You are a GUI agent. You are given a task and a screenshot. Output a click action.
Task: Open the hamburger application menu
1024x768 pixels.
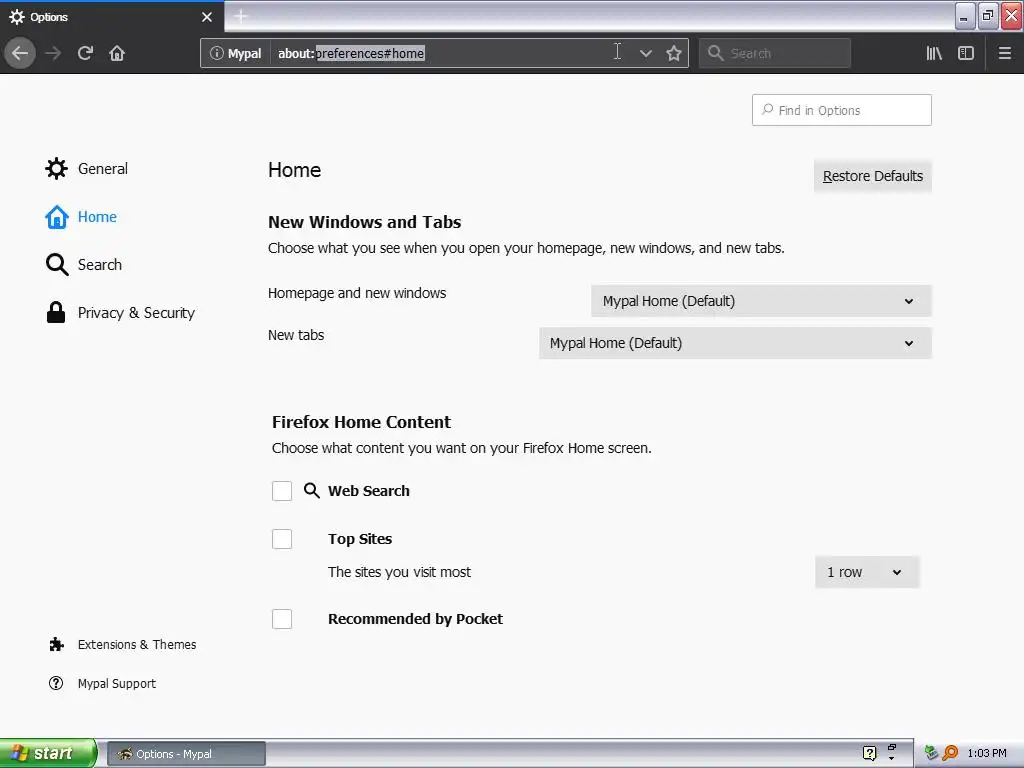point(1004,54)
